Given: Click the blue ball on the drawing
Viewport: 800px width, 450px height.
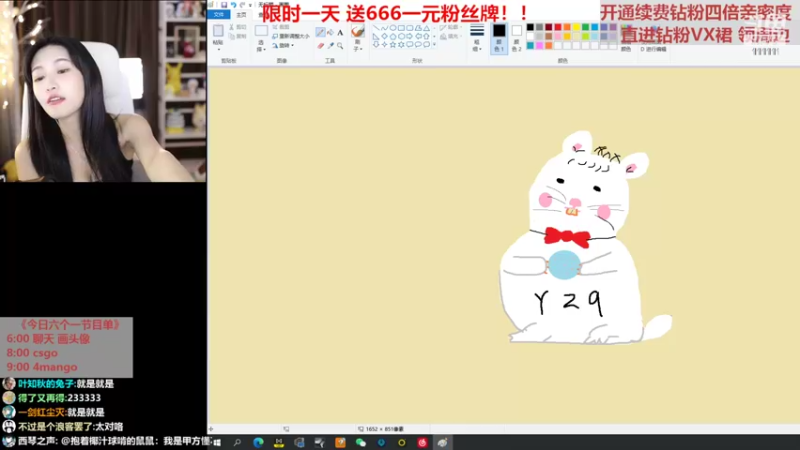Looking at the screenshot, I should click(564, 264).
